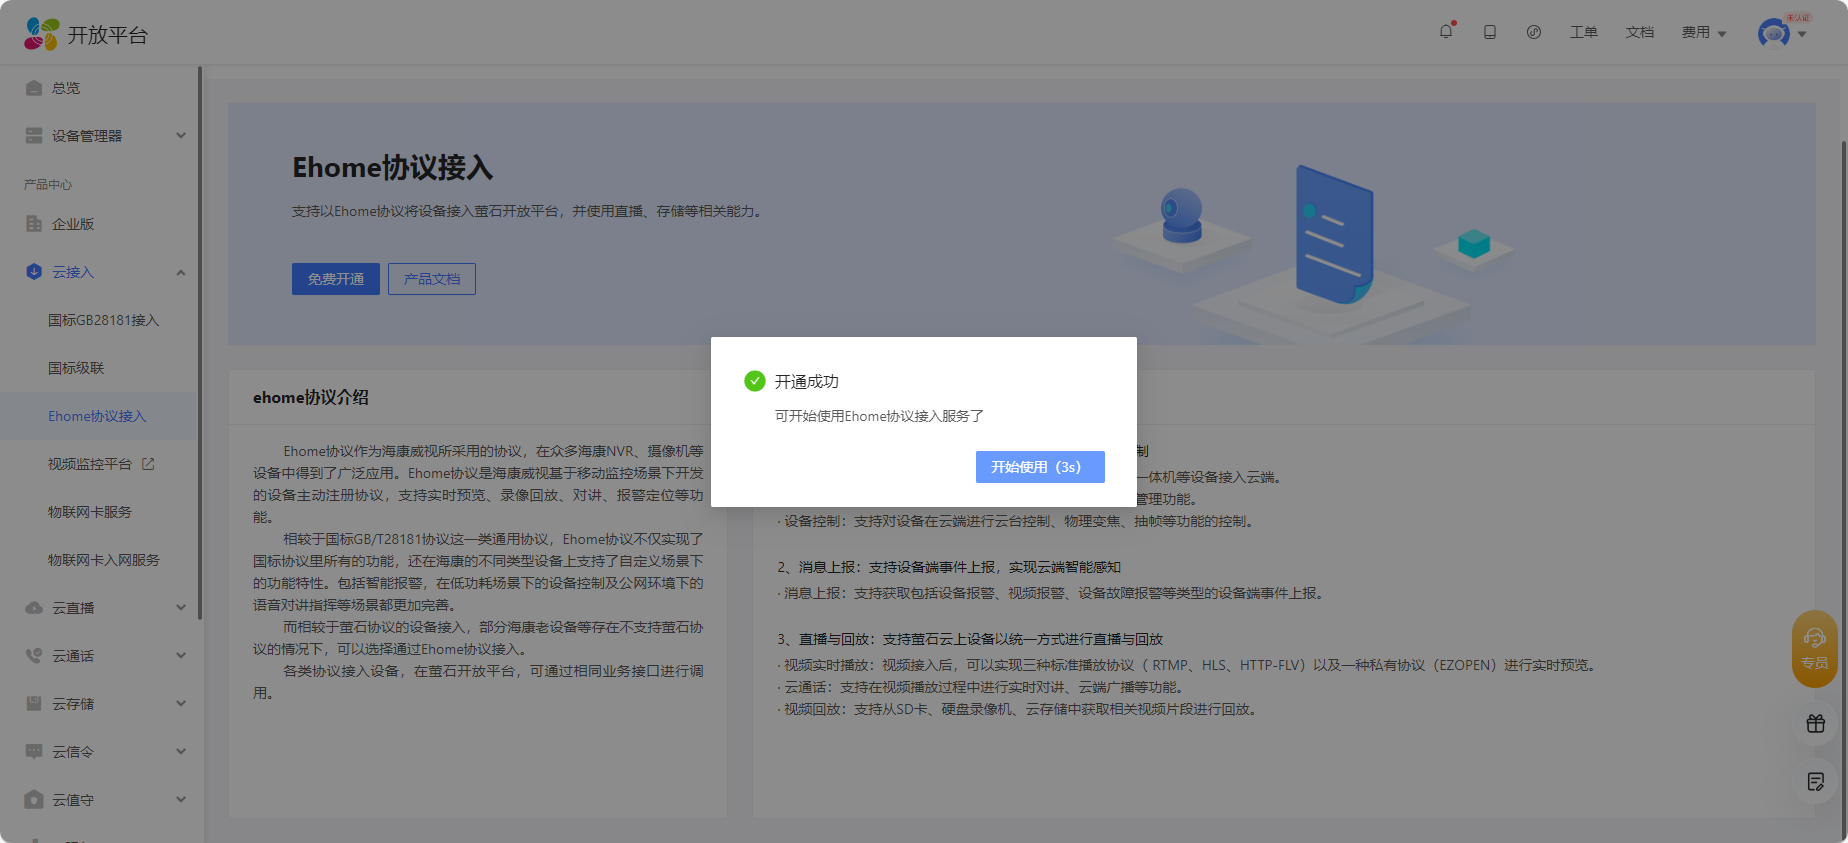Click line 3、直播与回放
The height and width of the screenshot is (843, 1848).
(970, 639)
